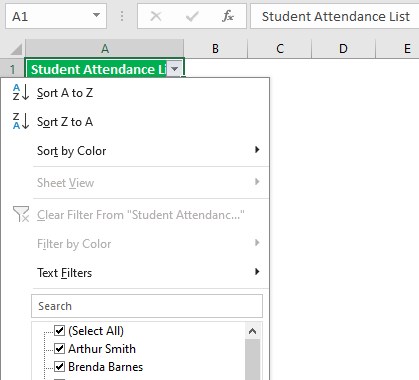The width and height of the screenshot is (419, 380).
Task: Select the Filter by Color menu entry
Action: tap(135, 244)
